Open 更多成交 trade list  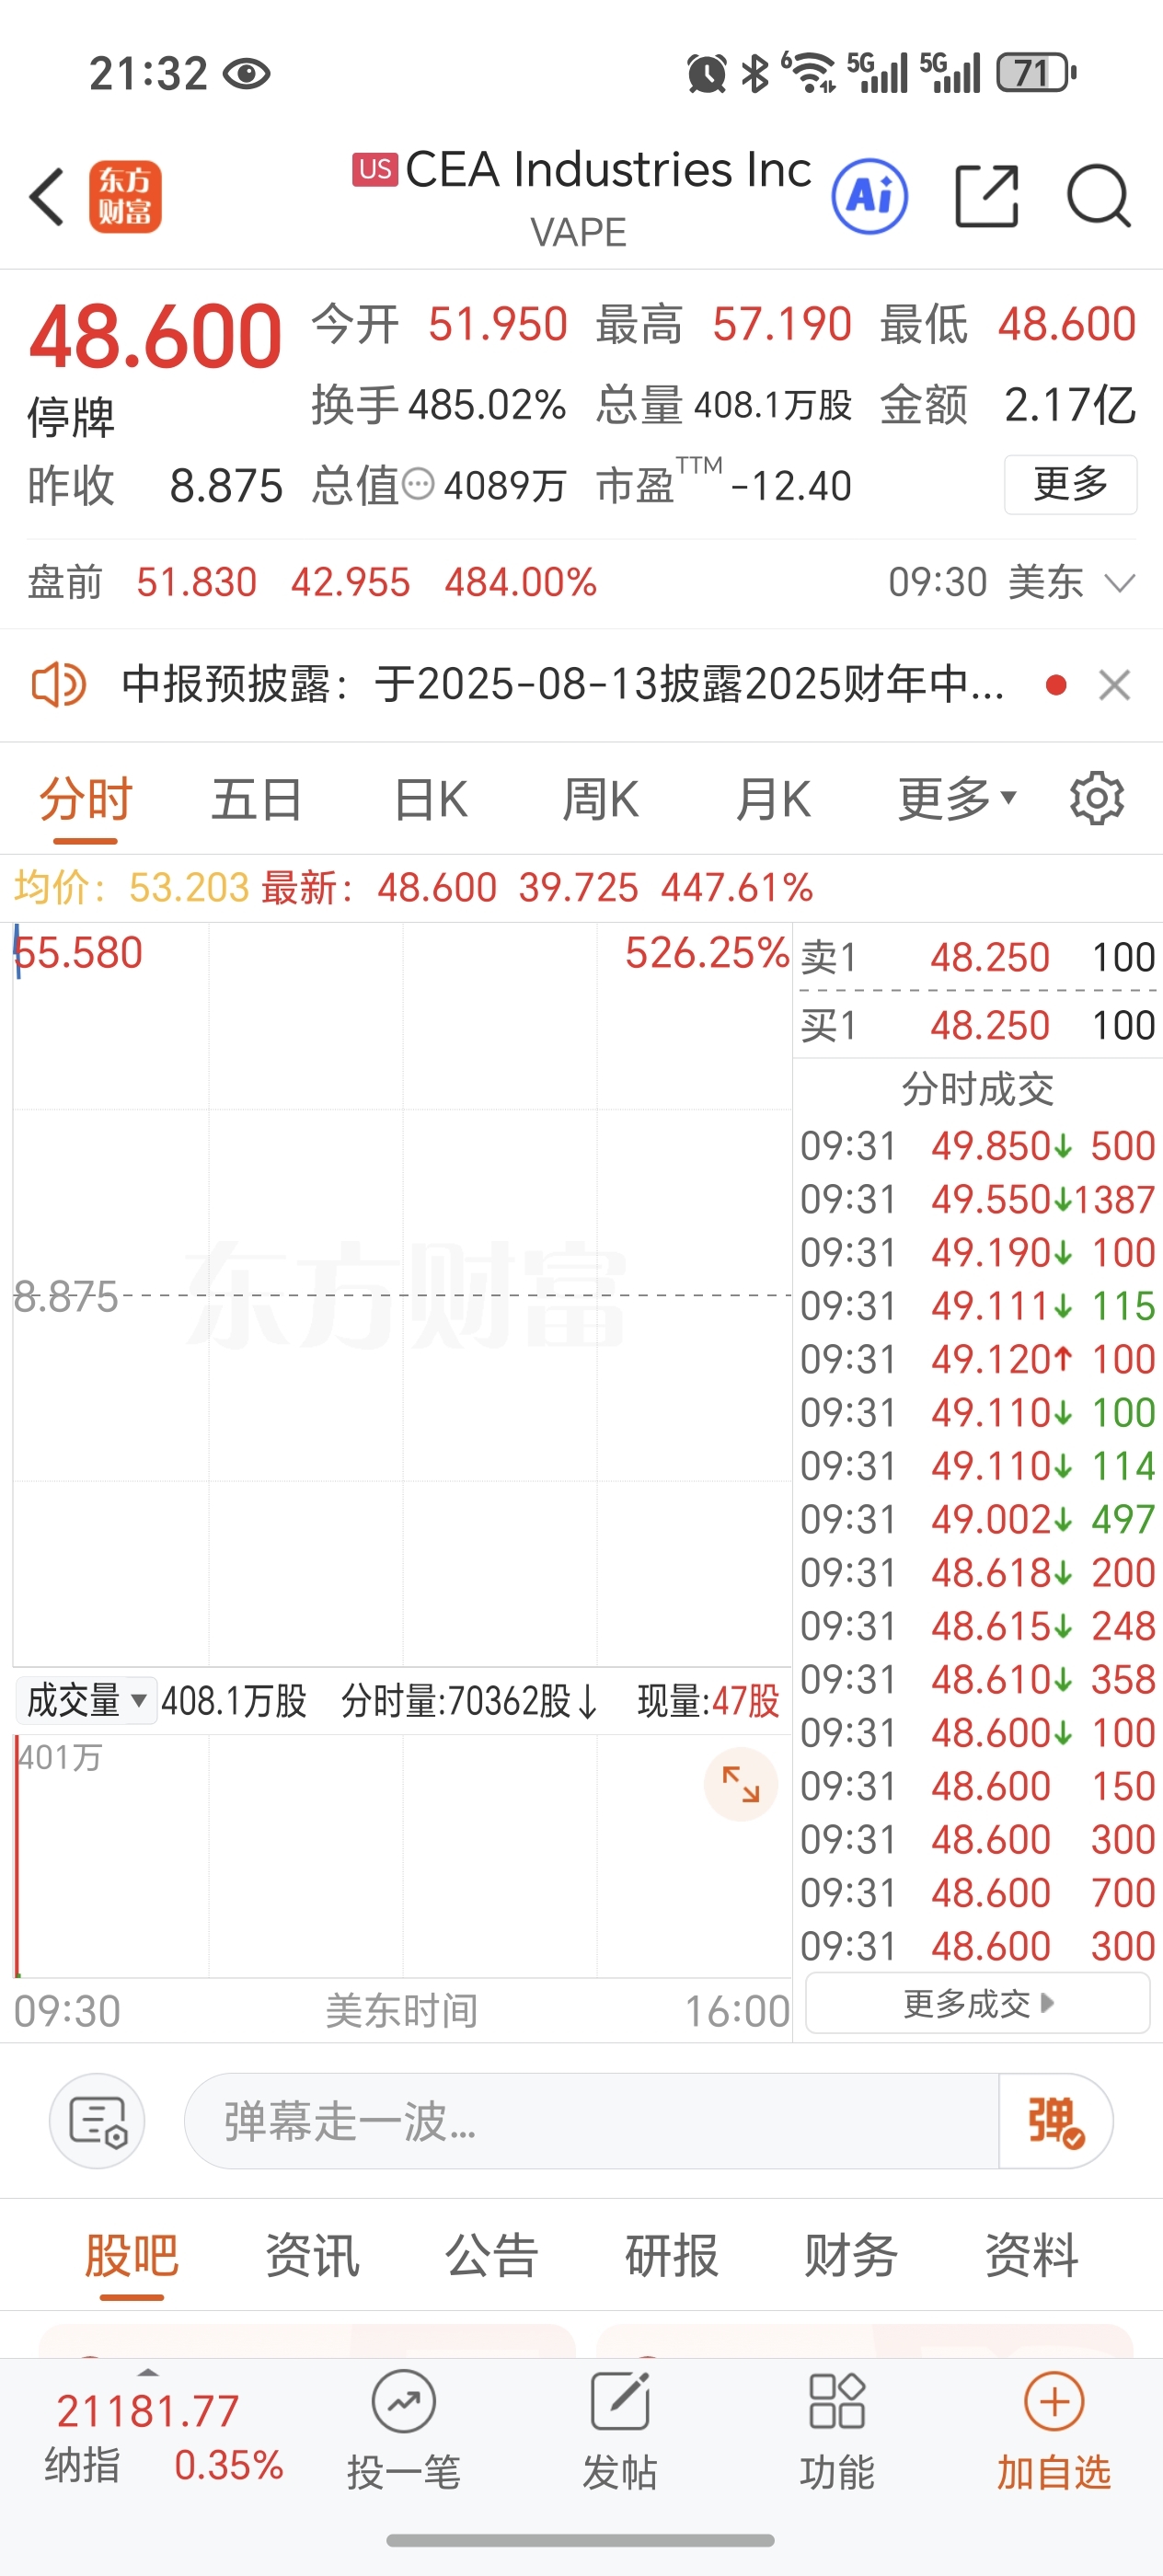(977, 2003)
